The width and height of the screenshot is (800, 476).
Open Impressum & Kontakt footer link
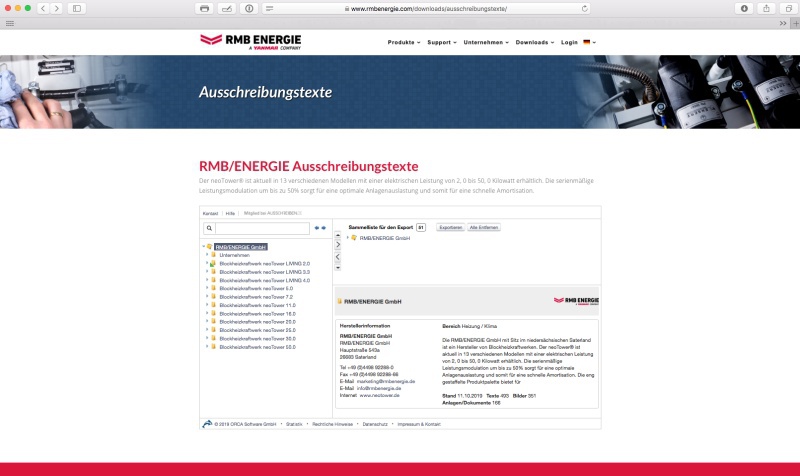coord(419,424)
